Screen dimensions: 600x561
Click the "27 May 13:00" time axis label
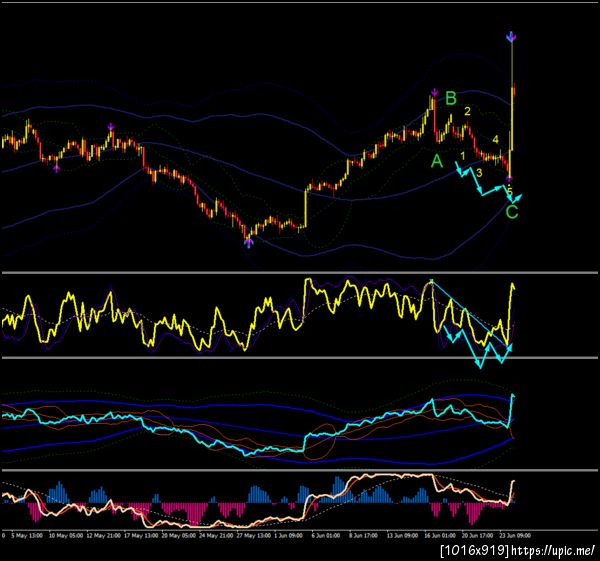[253, 535]
